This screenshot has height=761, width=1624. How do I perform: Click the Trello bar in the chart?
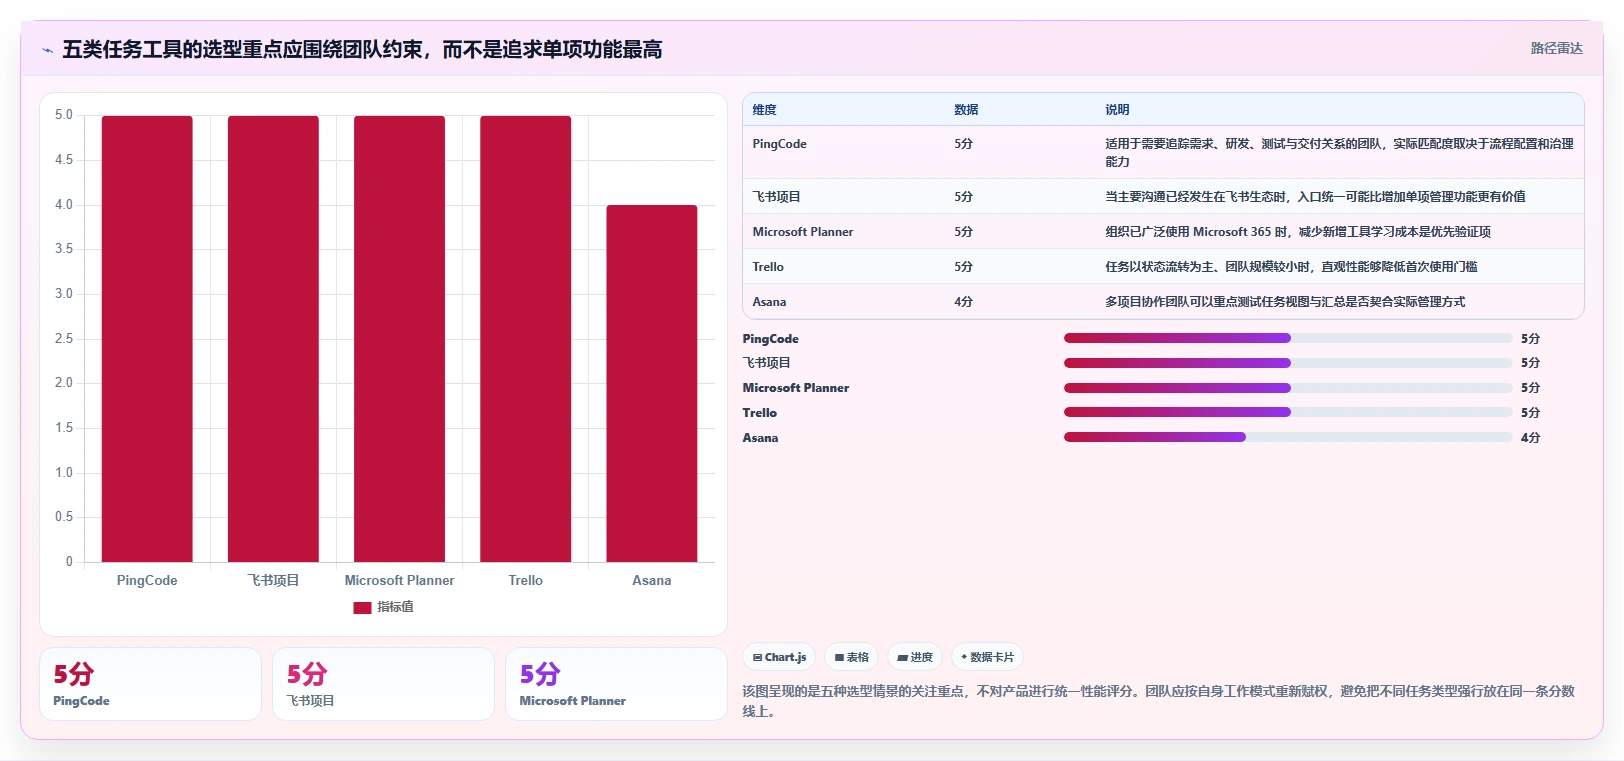(x=525, y=339)
